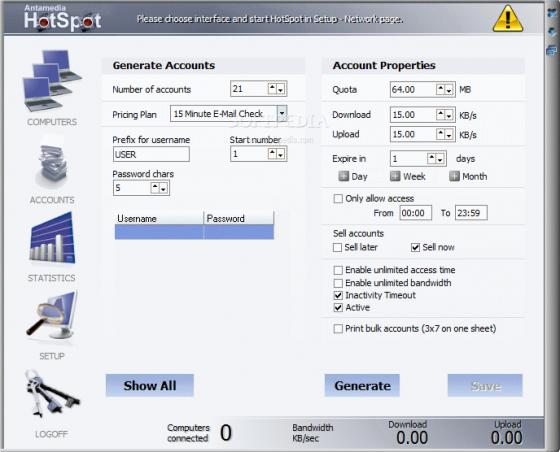Click the yellow warning triangle icon
Image resolution: width=560 pixels, height=452 pixels.
508,19
